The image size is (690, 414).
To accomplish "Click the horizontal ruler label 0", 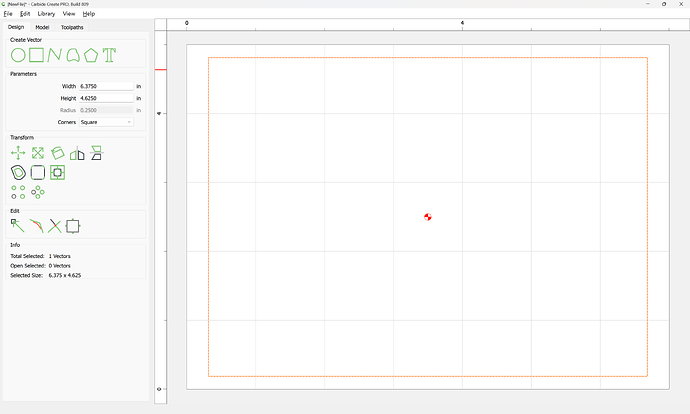I will click(187, 23).
